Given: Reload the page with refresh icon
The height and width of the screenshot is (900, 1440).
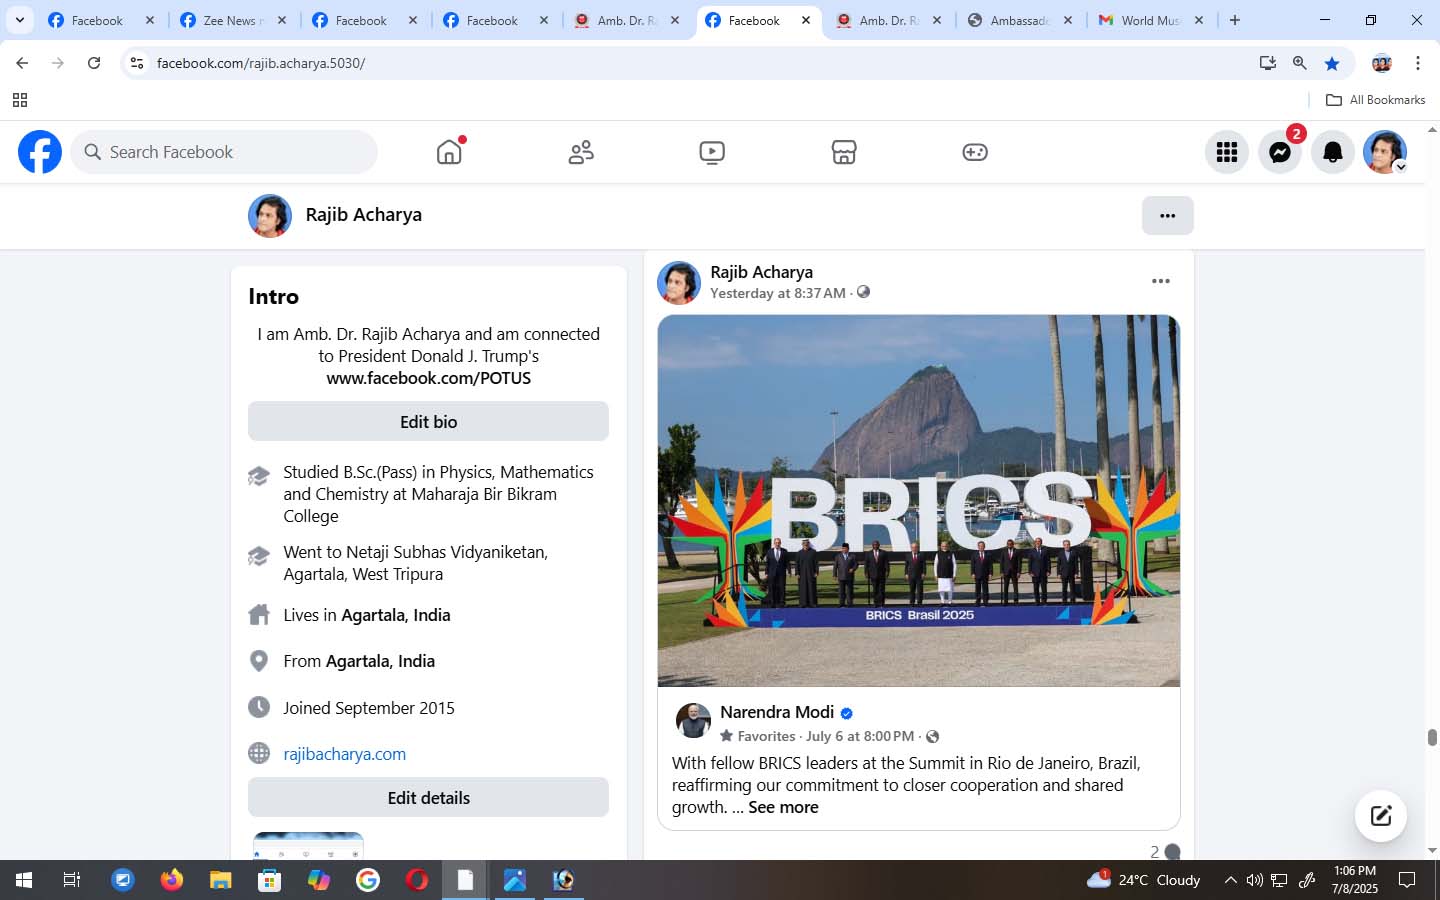Looking at the screenshot, I should (94, 63).
